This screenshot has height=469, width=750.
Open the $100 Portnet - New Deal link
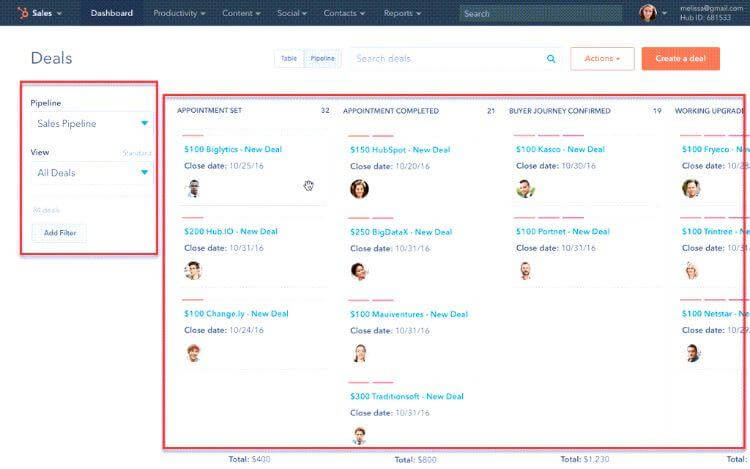tap(562, 231)
